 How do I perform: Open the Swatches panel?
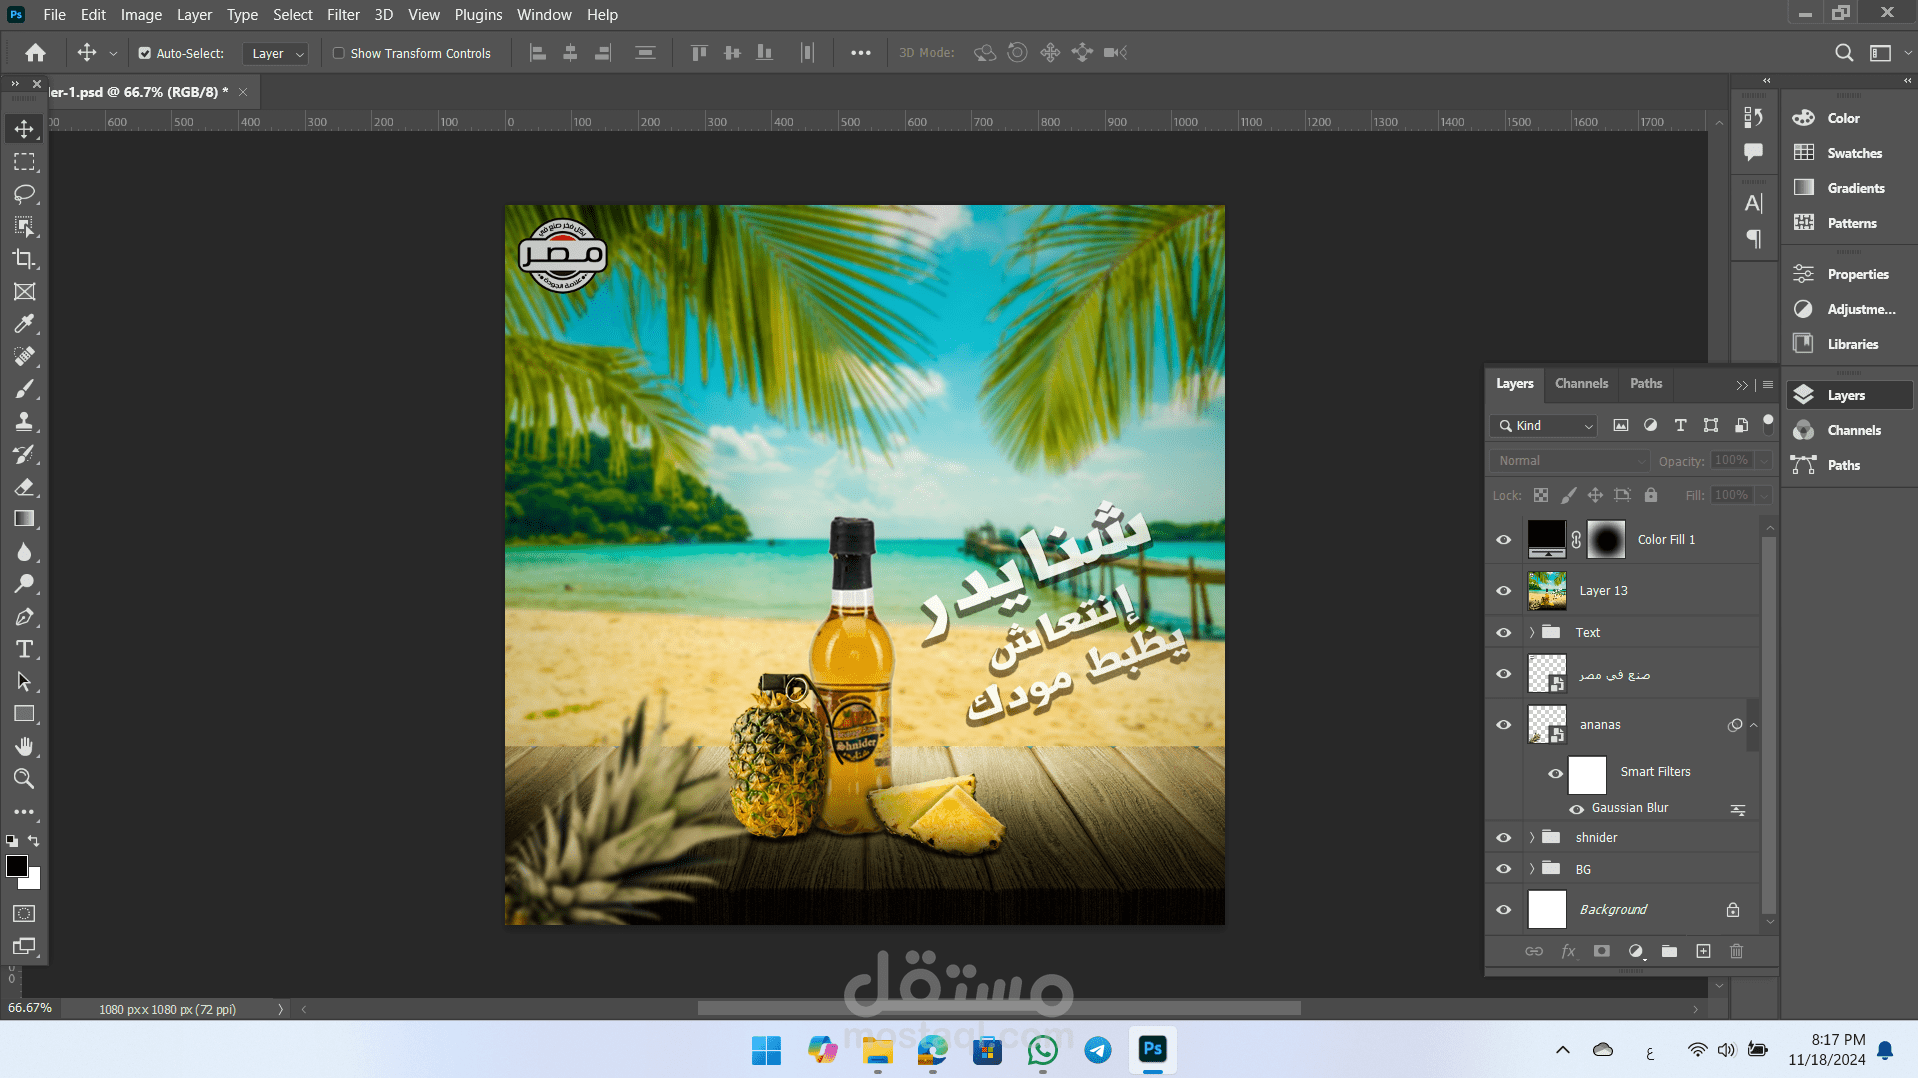1849,153
